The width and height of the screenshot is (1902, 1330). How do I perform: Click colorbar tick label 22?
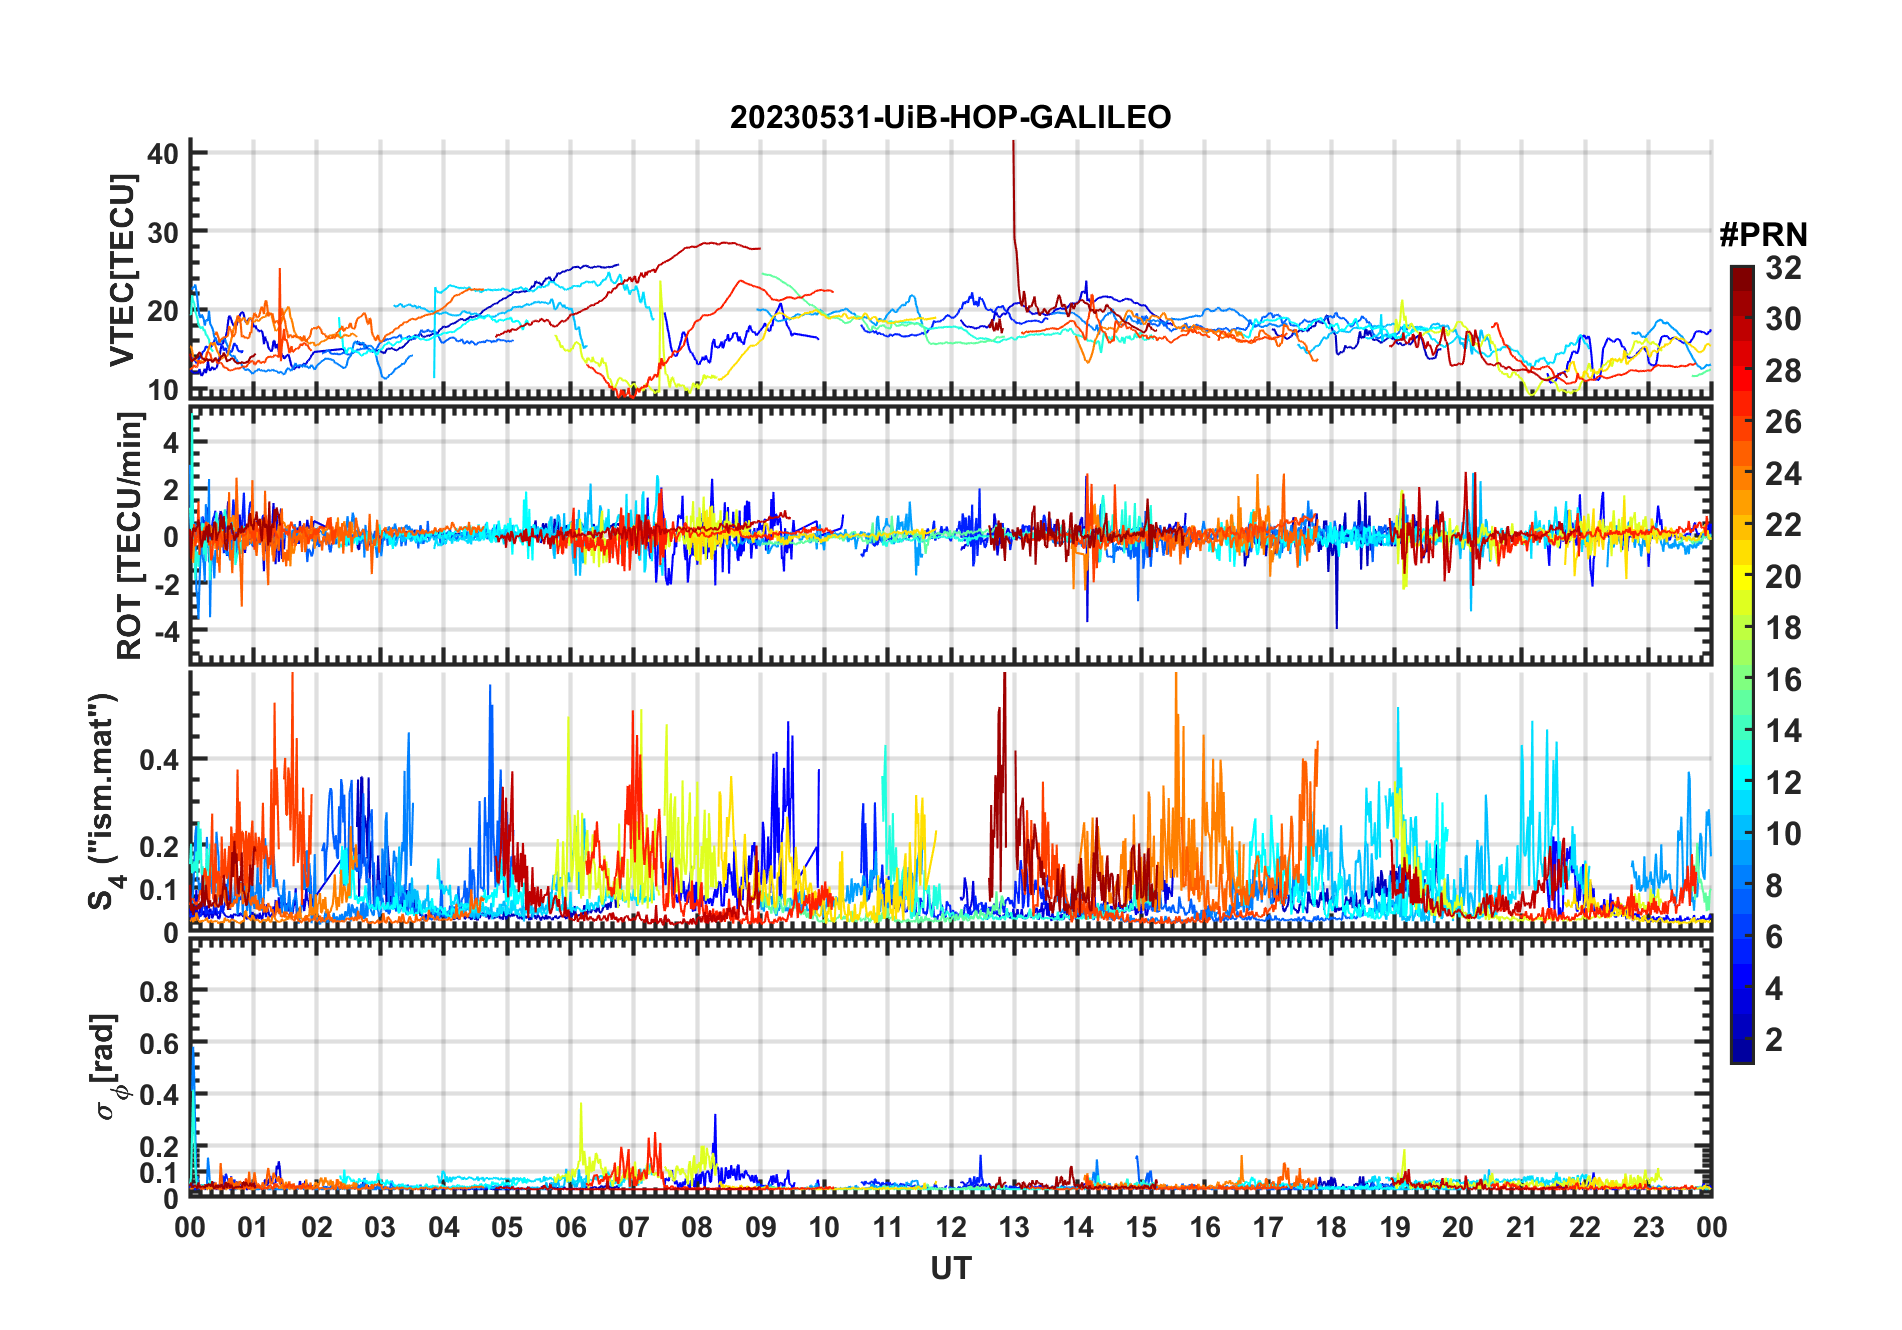click(x=1783, y=524)
